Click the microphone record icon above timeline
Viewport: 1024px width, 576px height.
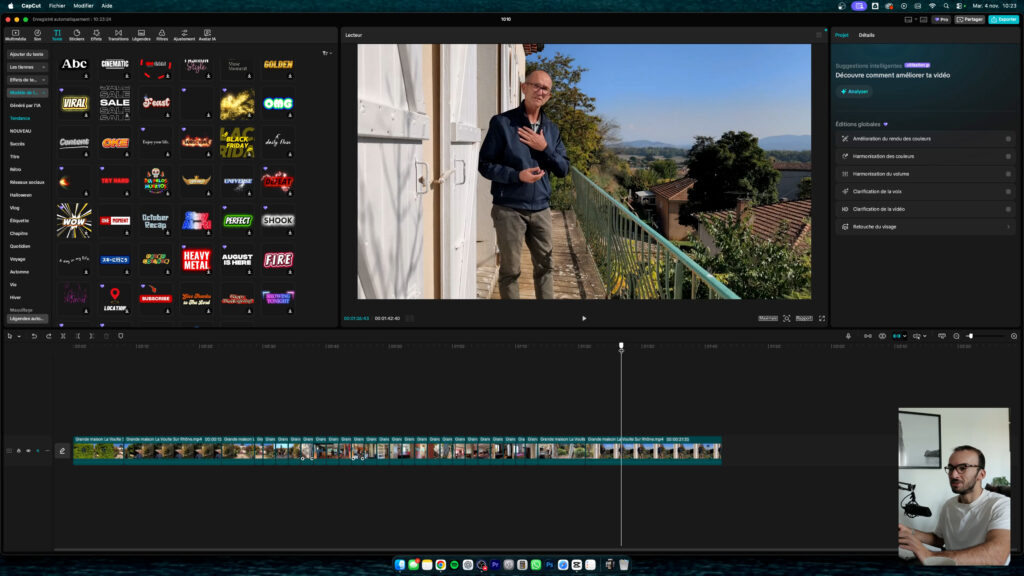coord(847,336)
